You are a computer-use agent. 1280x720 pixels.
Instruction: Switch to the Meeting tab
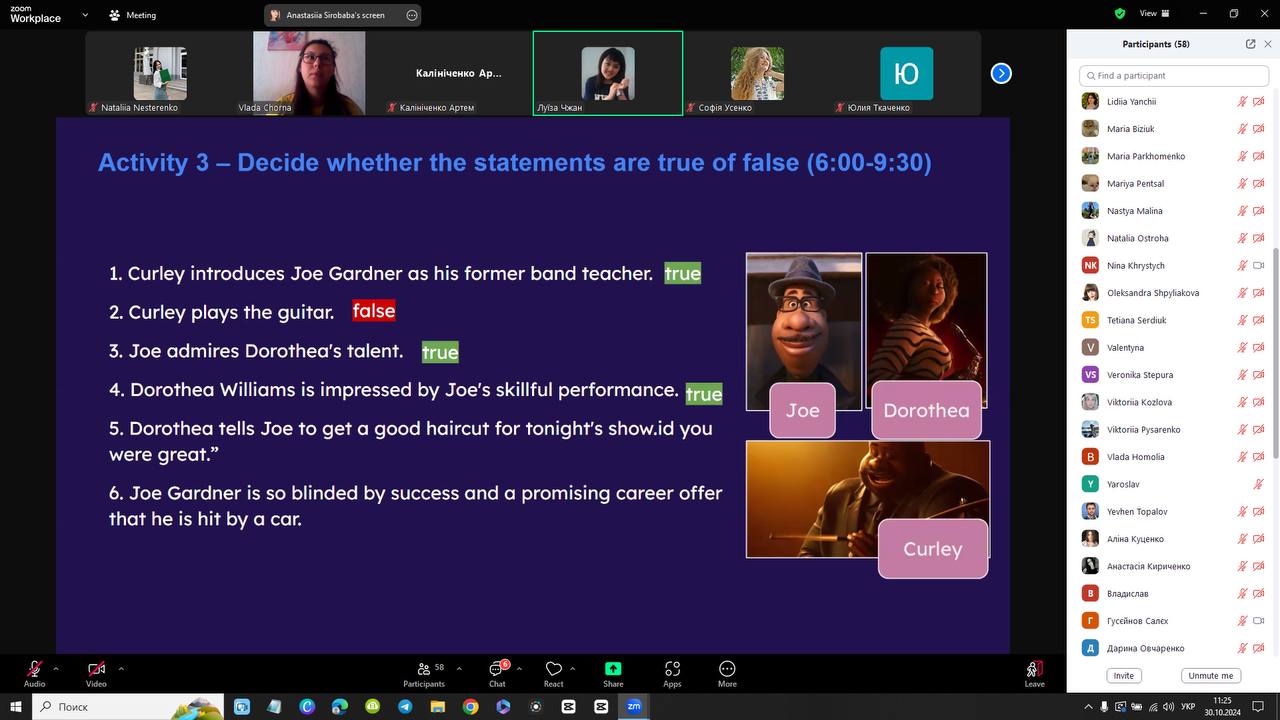pyautogui.click(x=133, y=15)
